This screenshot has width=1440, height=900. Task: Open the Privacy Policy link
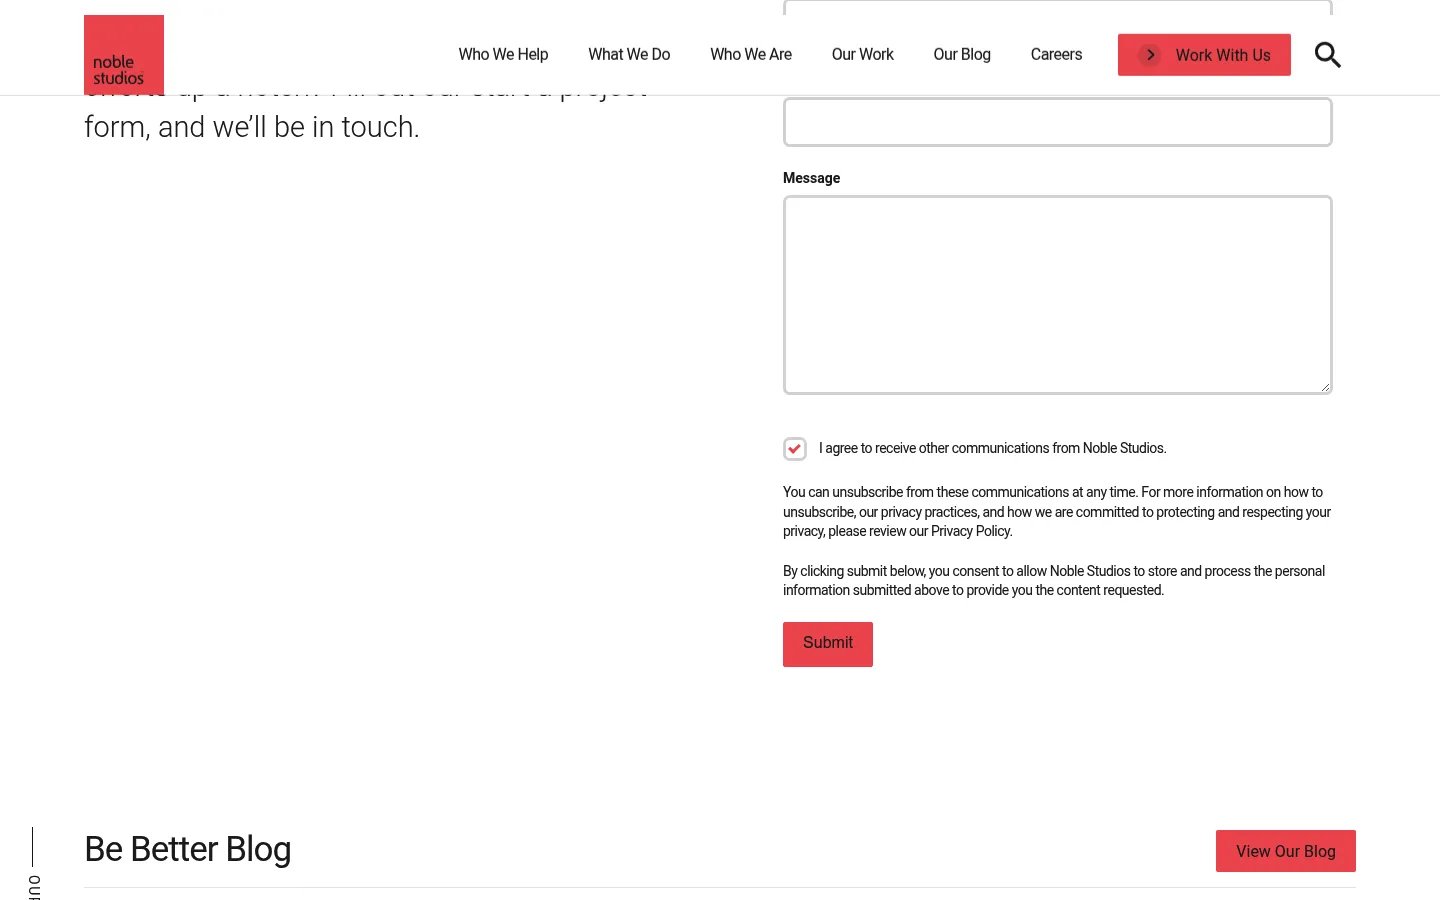coord(971,531)
